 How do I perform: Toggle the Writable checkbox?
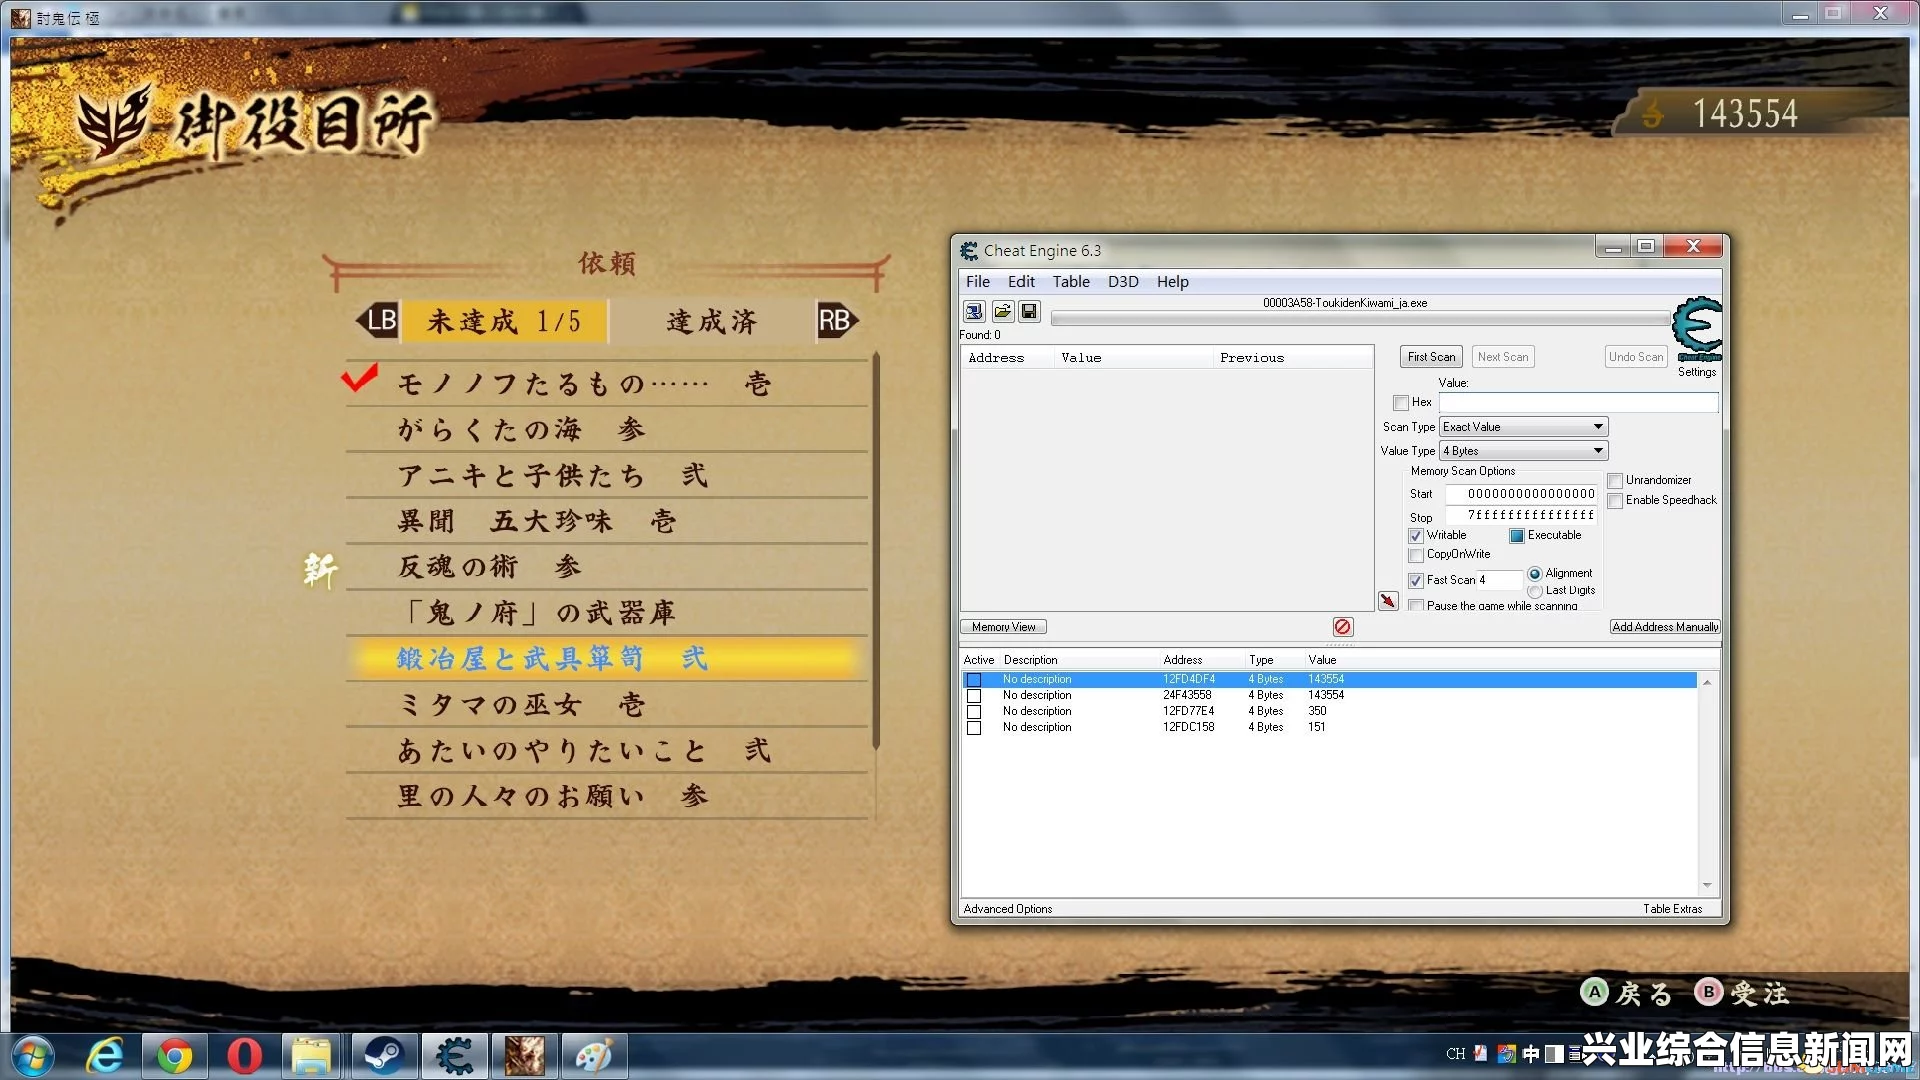[x=1416, y=536]
